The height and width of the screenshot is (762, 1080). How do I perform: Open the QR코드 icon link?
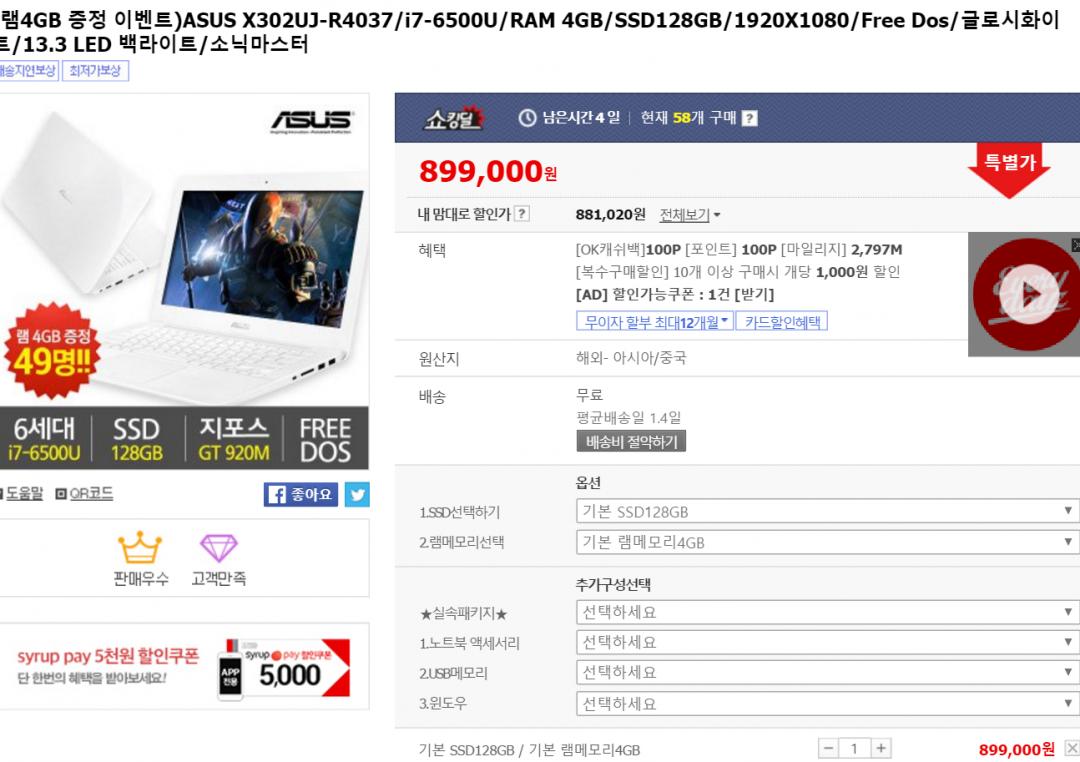84,493
